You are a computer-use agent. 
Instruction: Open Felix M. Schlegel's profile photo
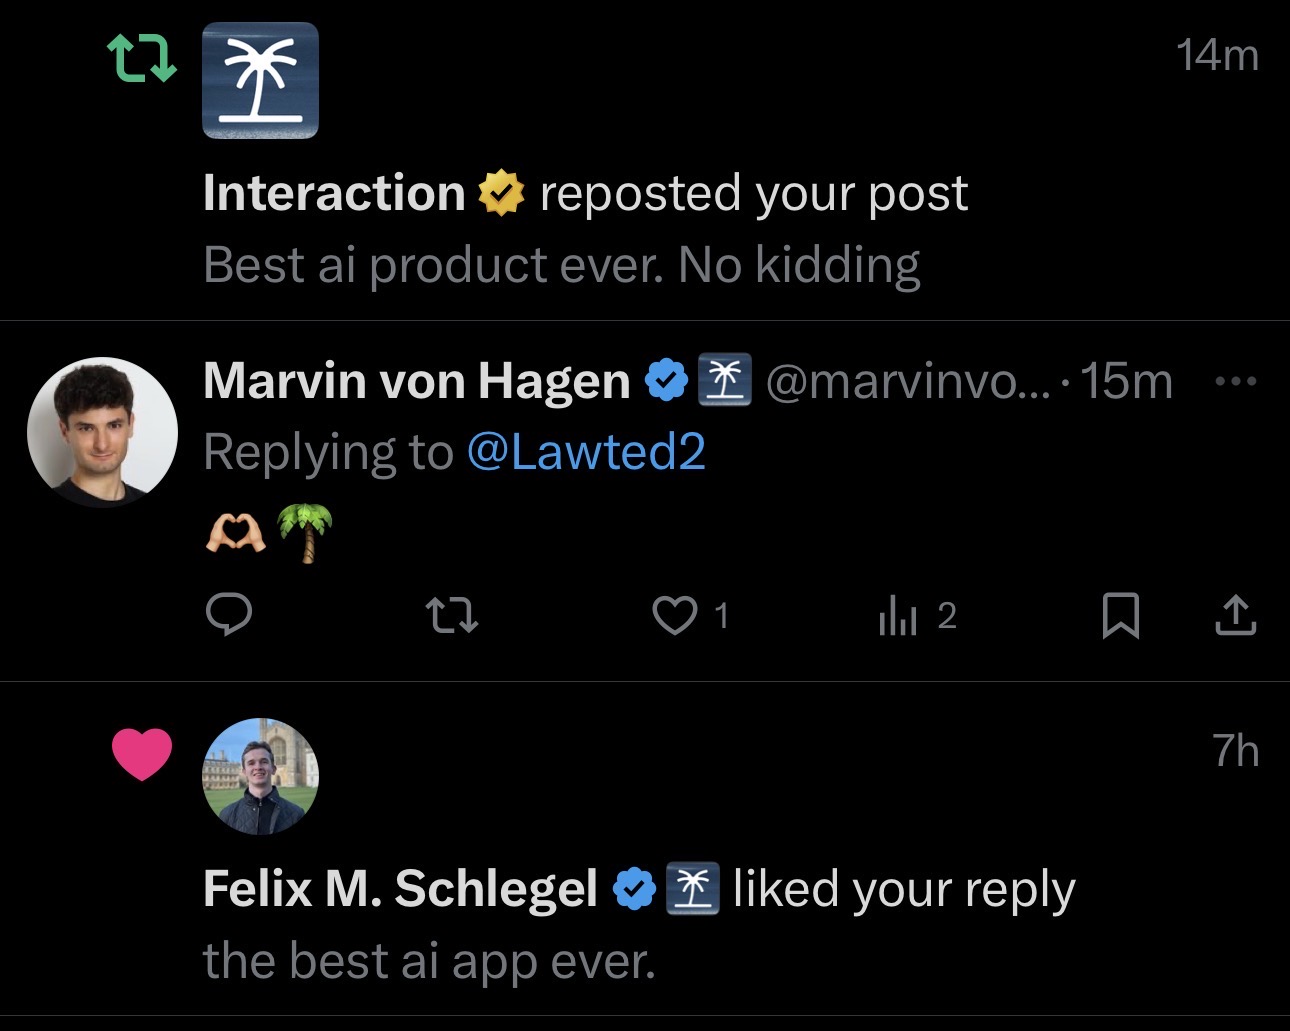[260, 776]
